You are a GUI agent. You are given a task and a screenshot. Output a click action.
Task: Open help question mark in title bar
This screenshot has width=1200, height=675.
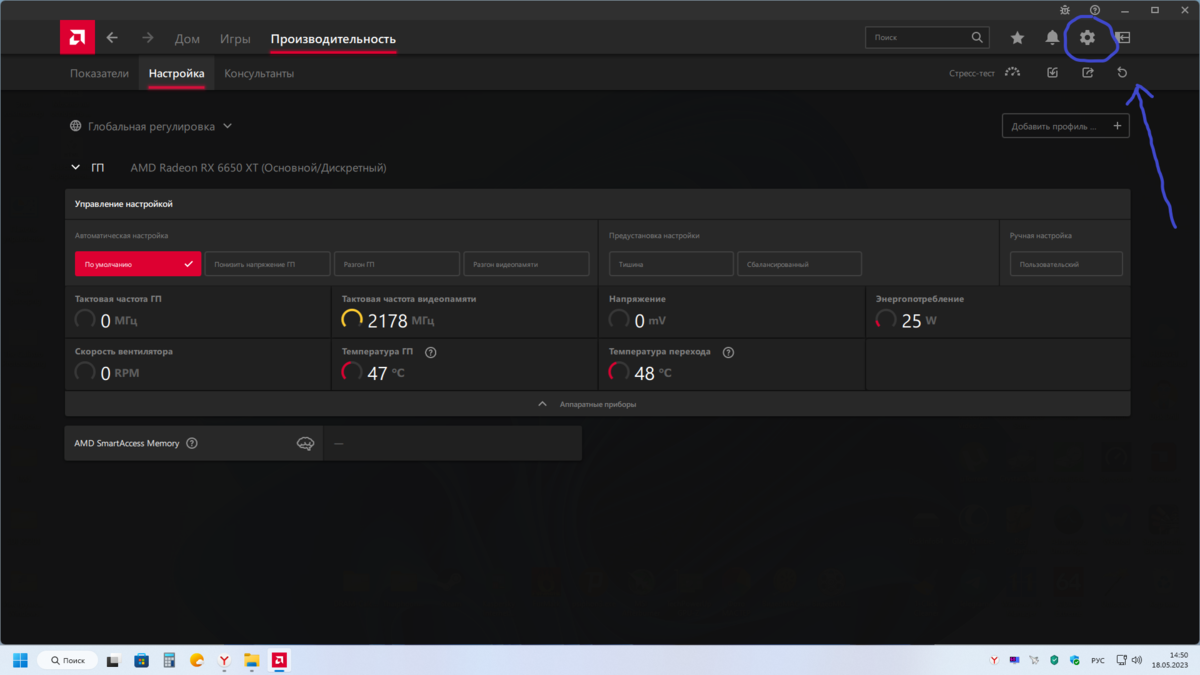[x=1095, y=10]
